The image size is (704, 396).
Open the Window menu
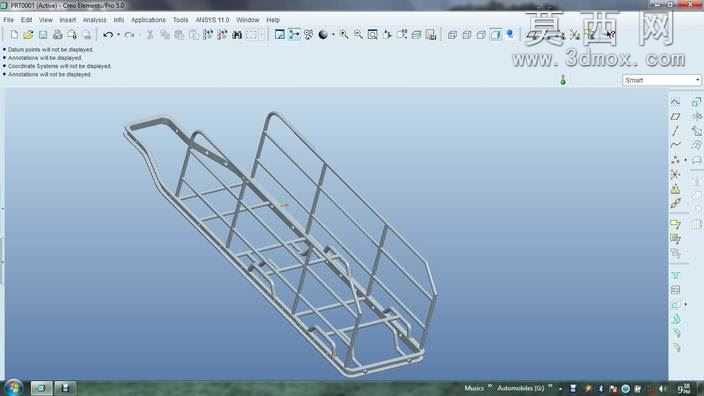click(x=247, y=20)
